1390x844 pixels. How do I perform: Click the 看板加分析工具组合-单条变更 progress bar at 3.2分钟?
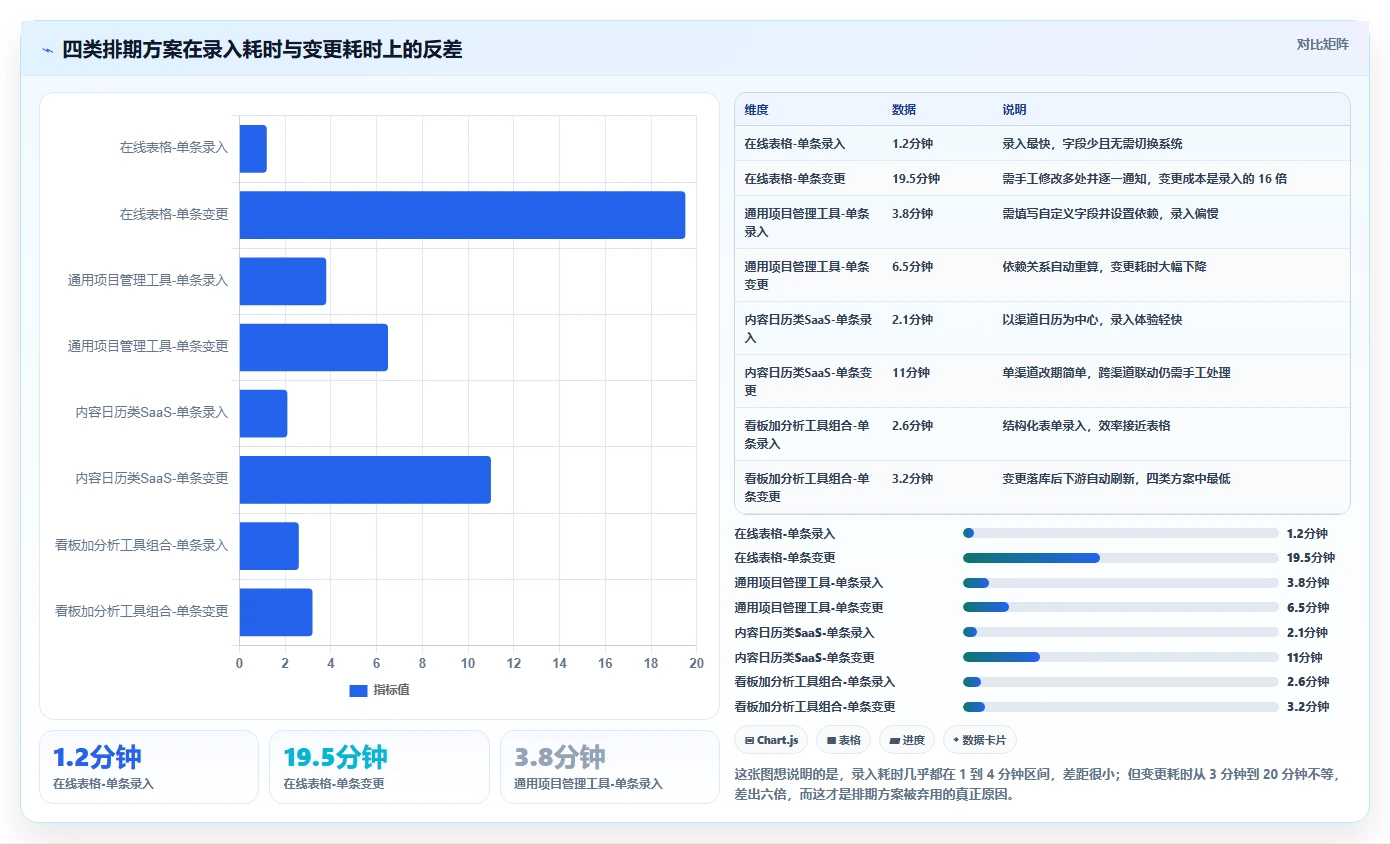pos(1120,706)
